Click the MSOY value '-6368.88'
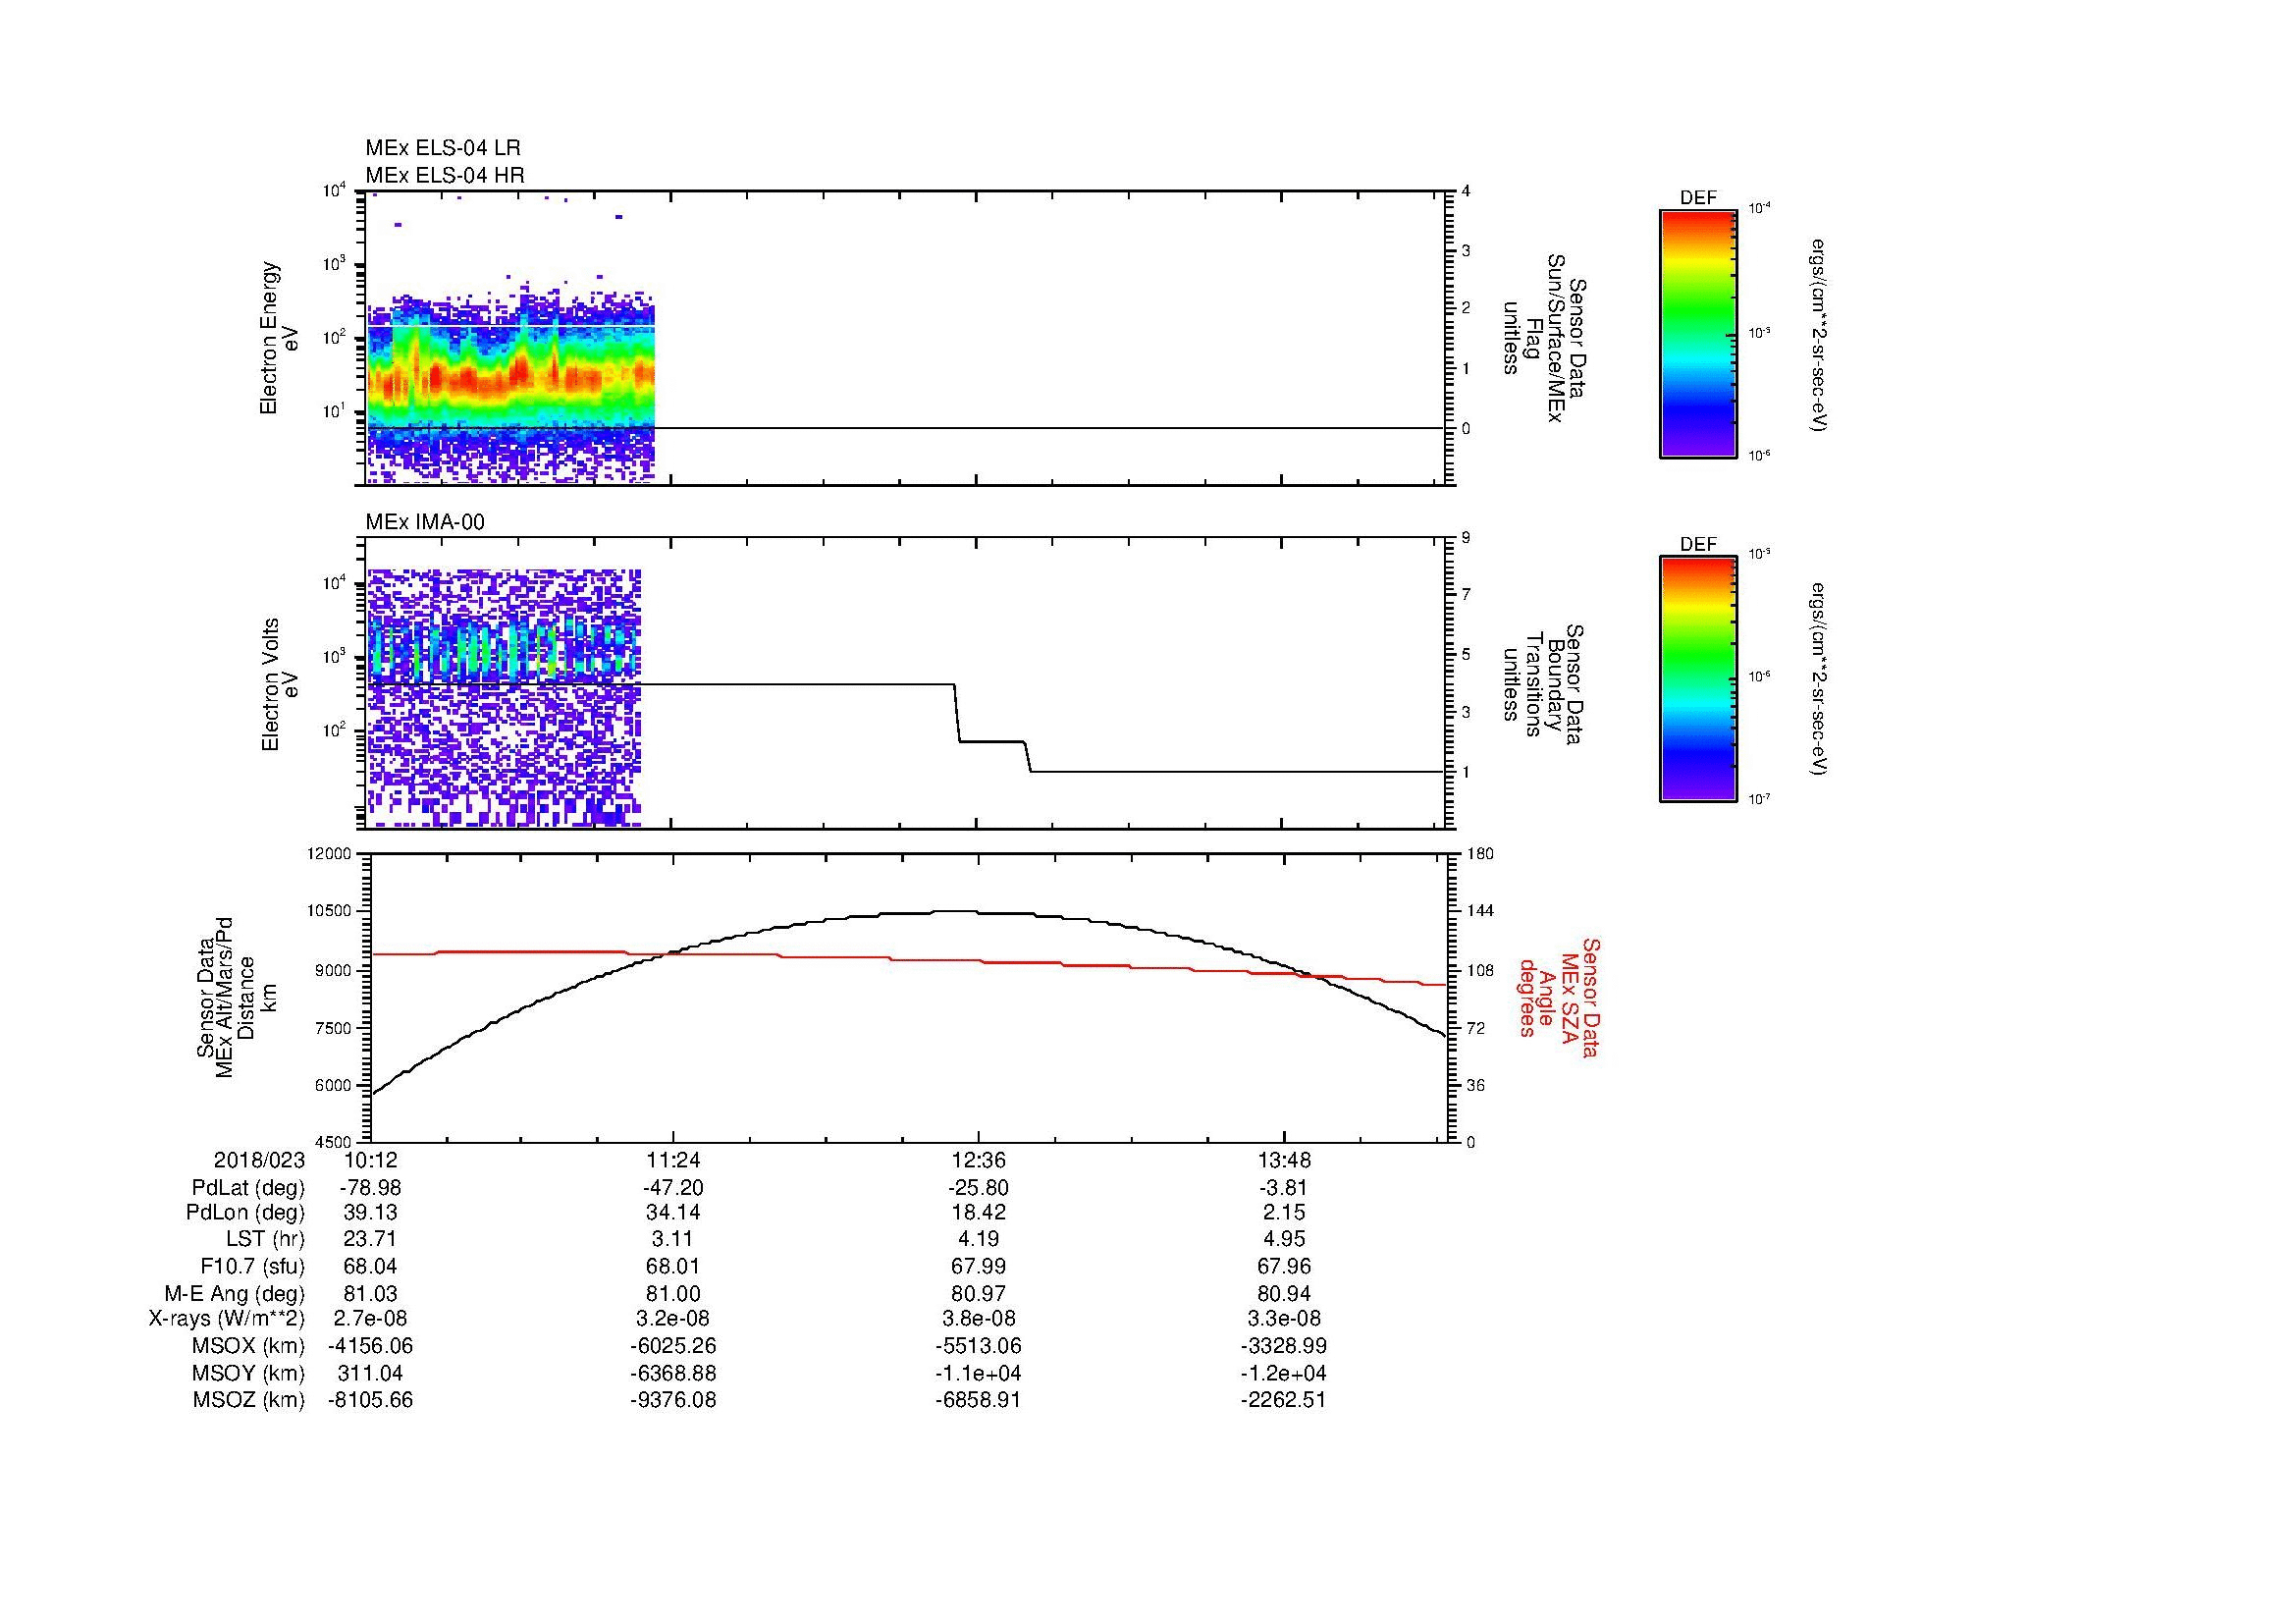 coord(673,1374)
